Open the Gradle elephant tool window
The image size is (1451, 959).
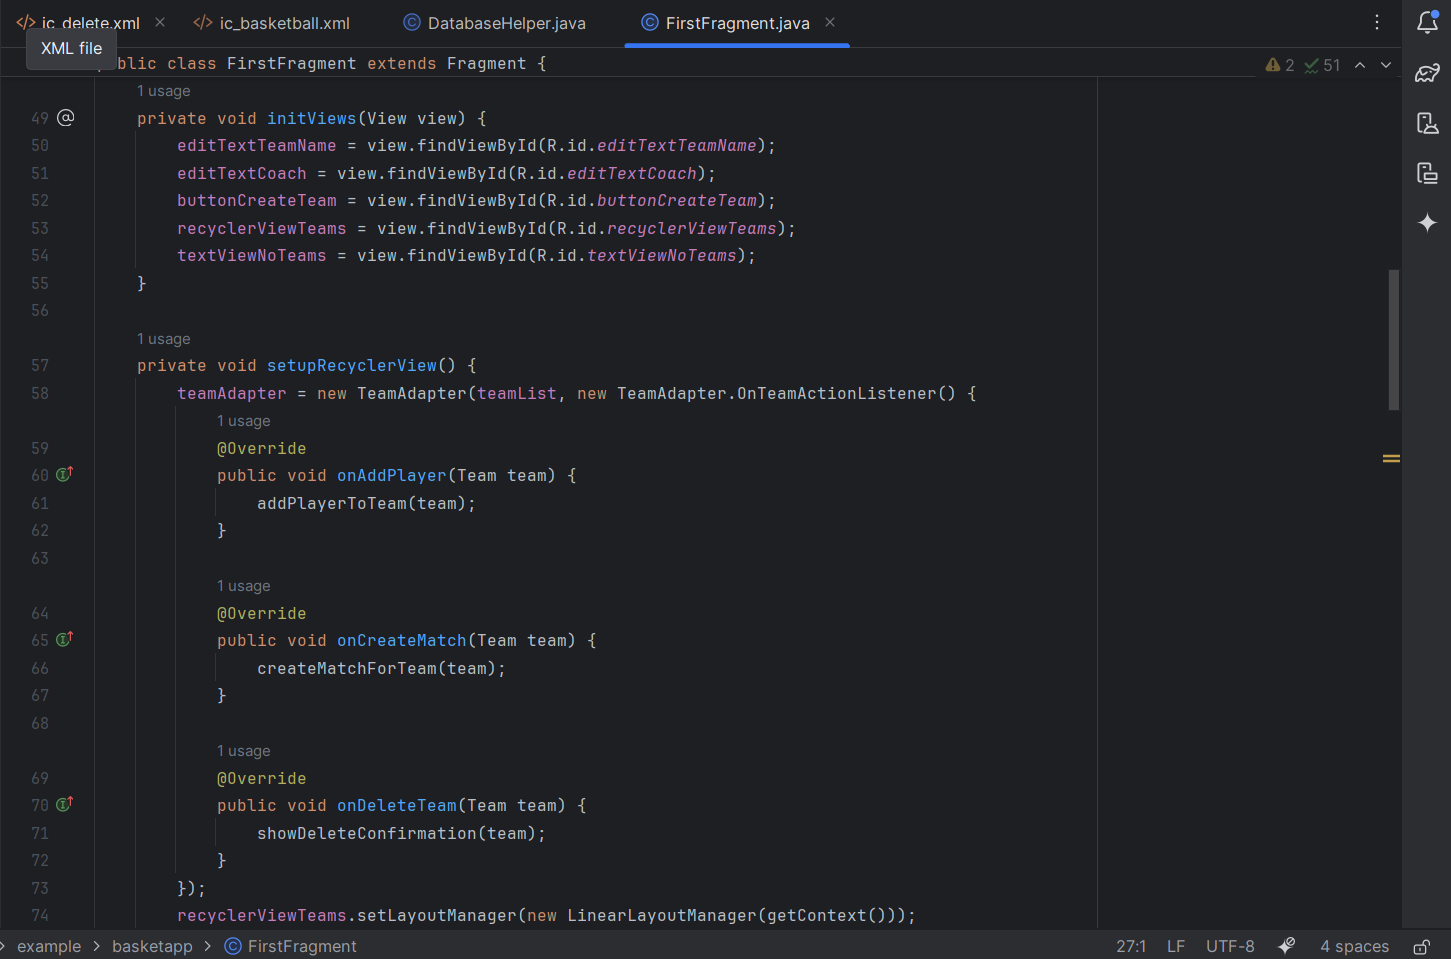click(1427, 73)
